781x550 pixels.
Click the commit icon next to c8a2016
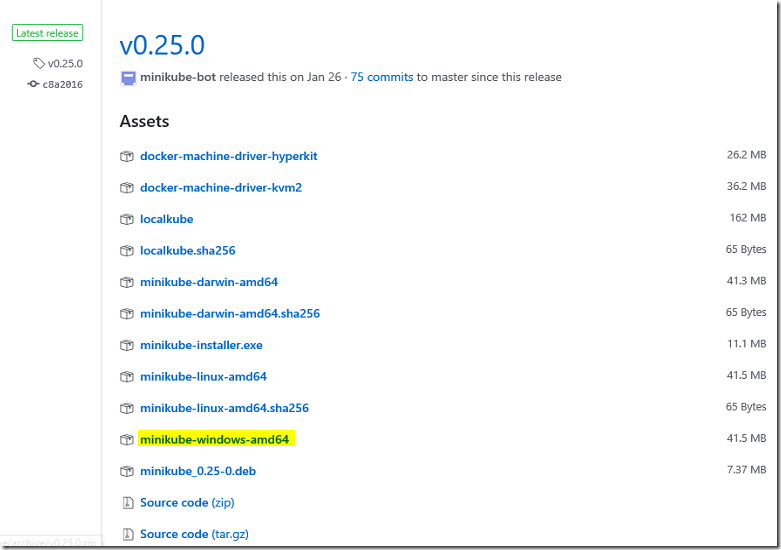(33, 84)
